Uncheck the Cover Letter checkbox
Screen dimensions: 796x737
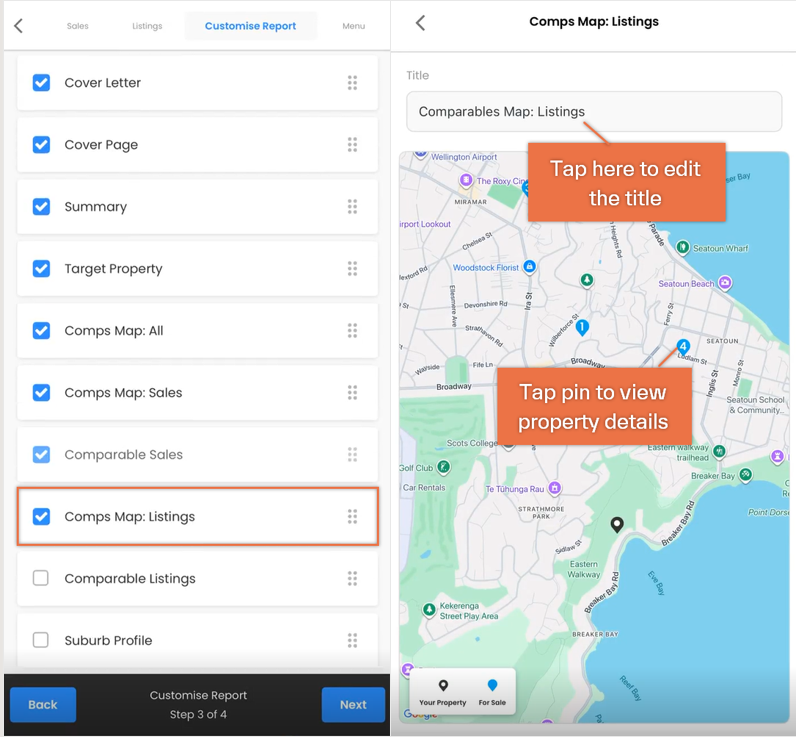[41, 83]
